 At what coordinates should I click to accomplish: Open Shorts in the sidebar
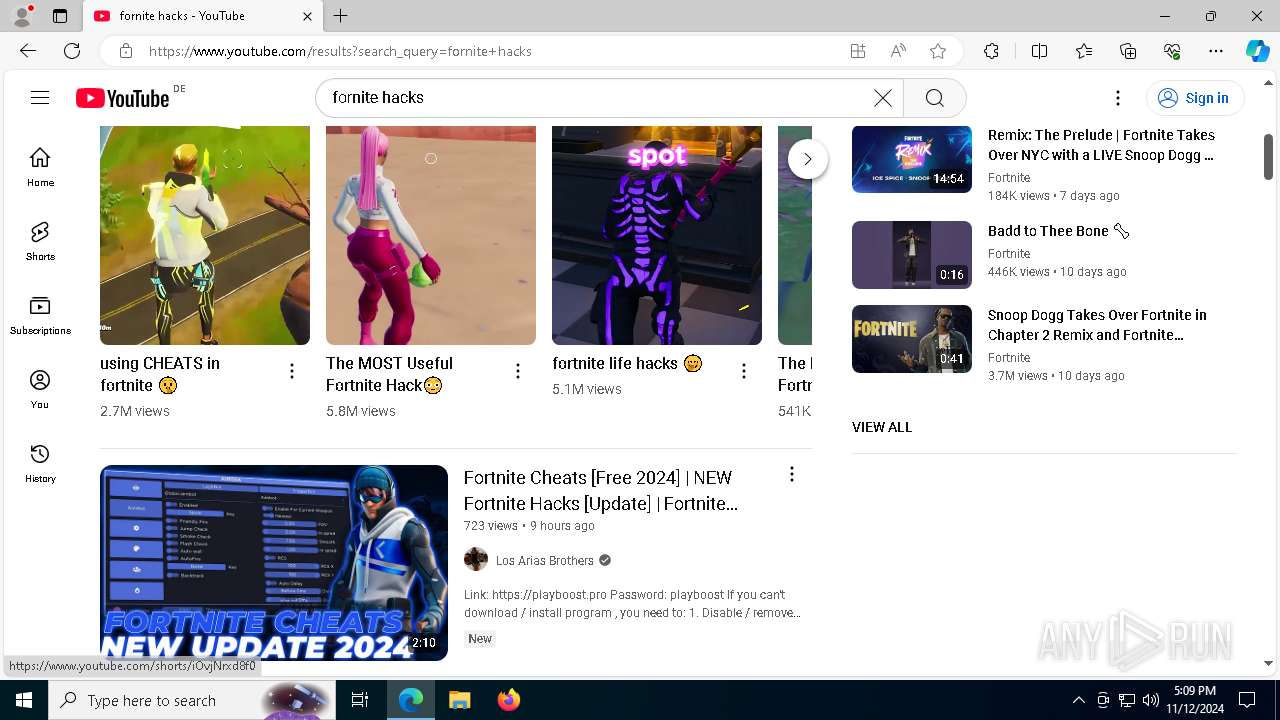[x=40, y=241]
